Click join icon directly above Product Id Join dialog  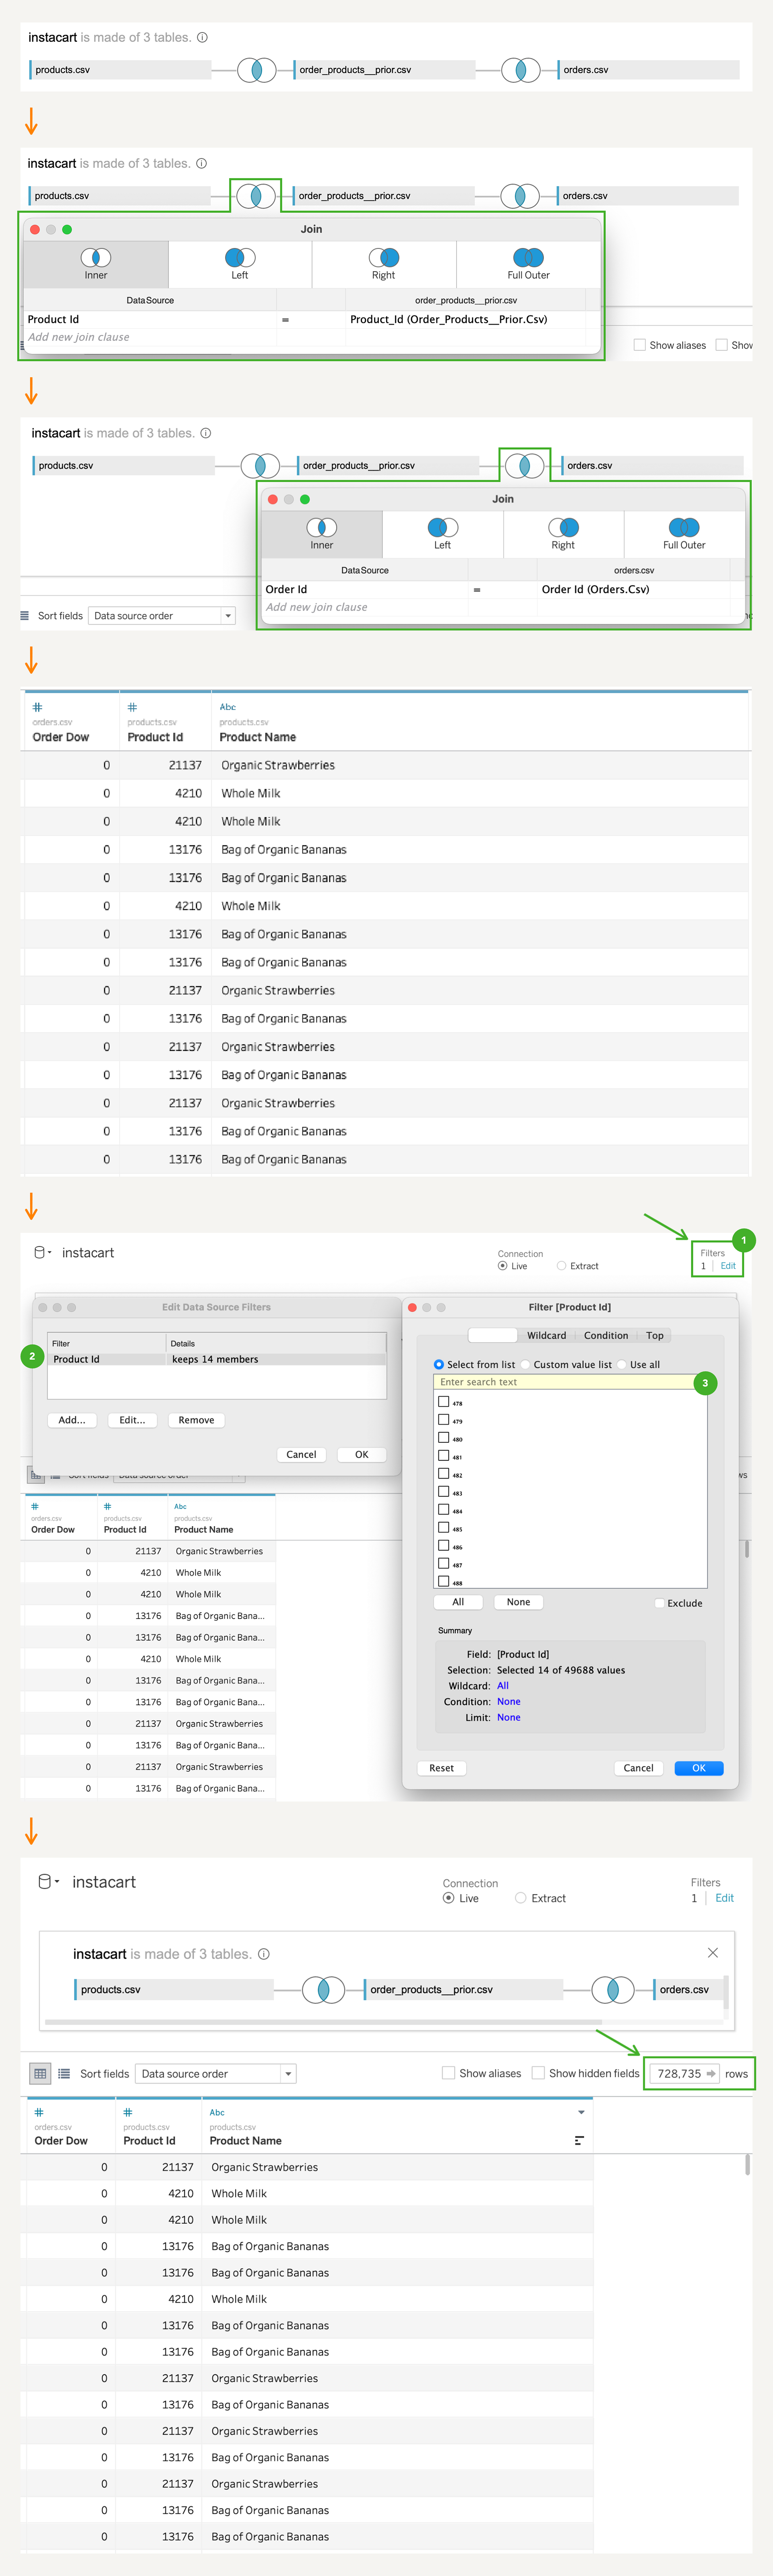pos(256,196)
